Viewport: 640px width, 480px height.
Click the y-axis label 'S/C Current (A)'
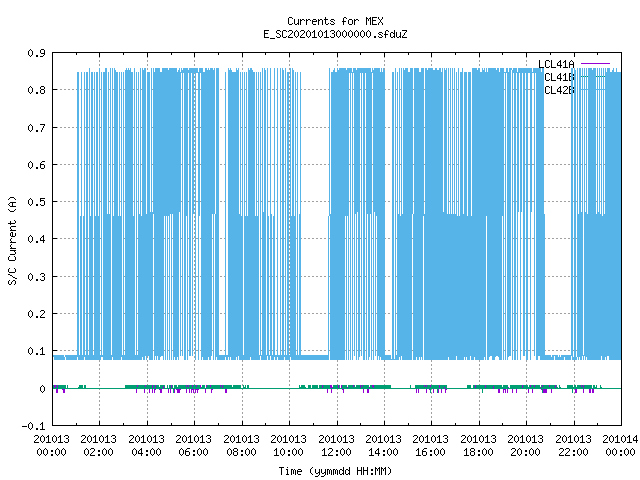pyautogui.click(x=13, y=240)
